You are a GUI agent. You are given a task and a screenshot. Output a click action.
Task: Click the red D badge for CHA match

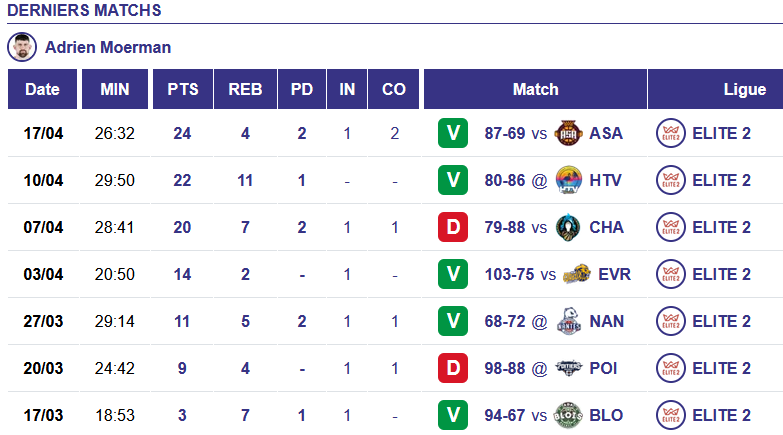tap(454, 227)
